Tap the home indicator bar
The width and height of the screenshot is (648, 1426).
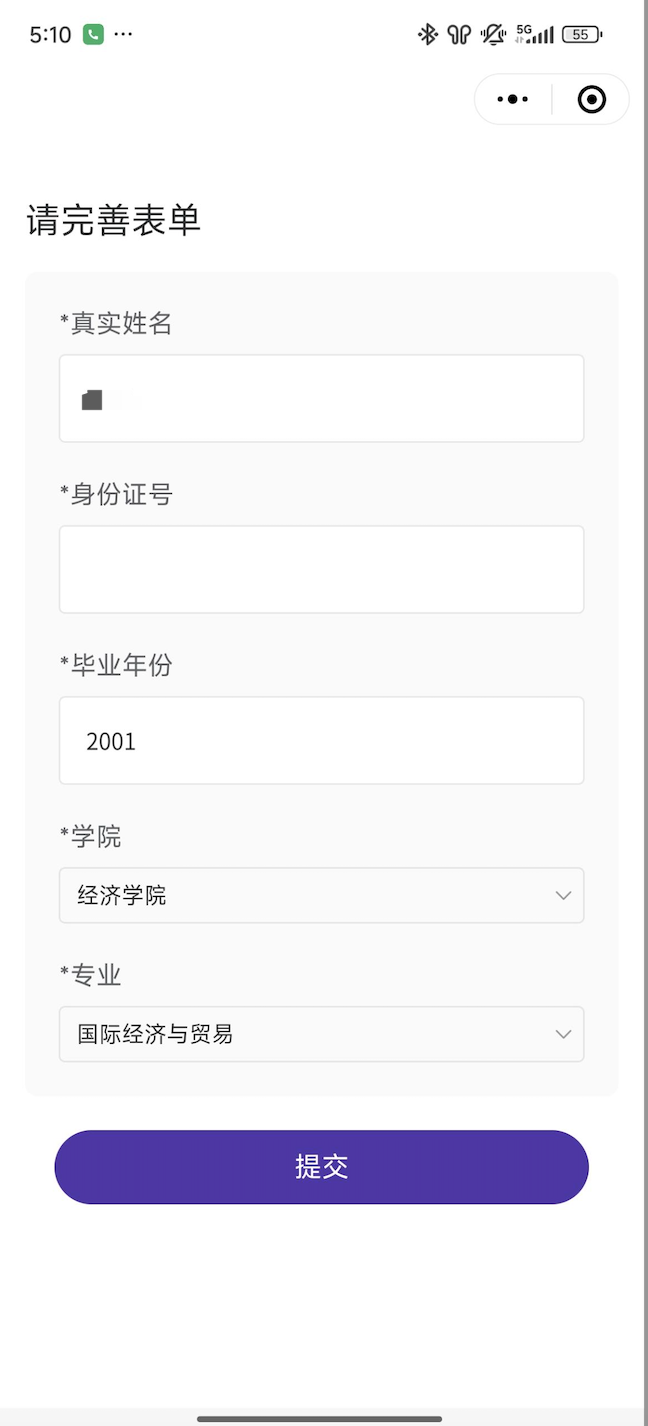point(320,1418)
